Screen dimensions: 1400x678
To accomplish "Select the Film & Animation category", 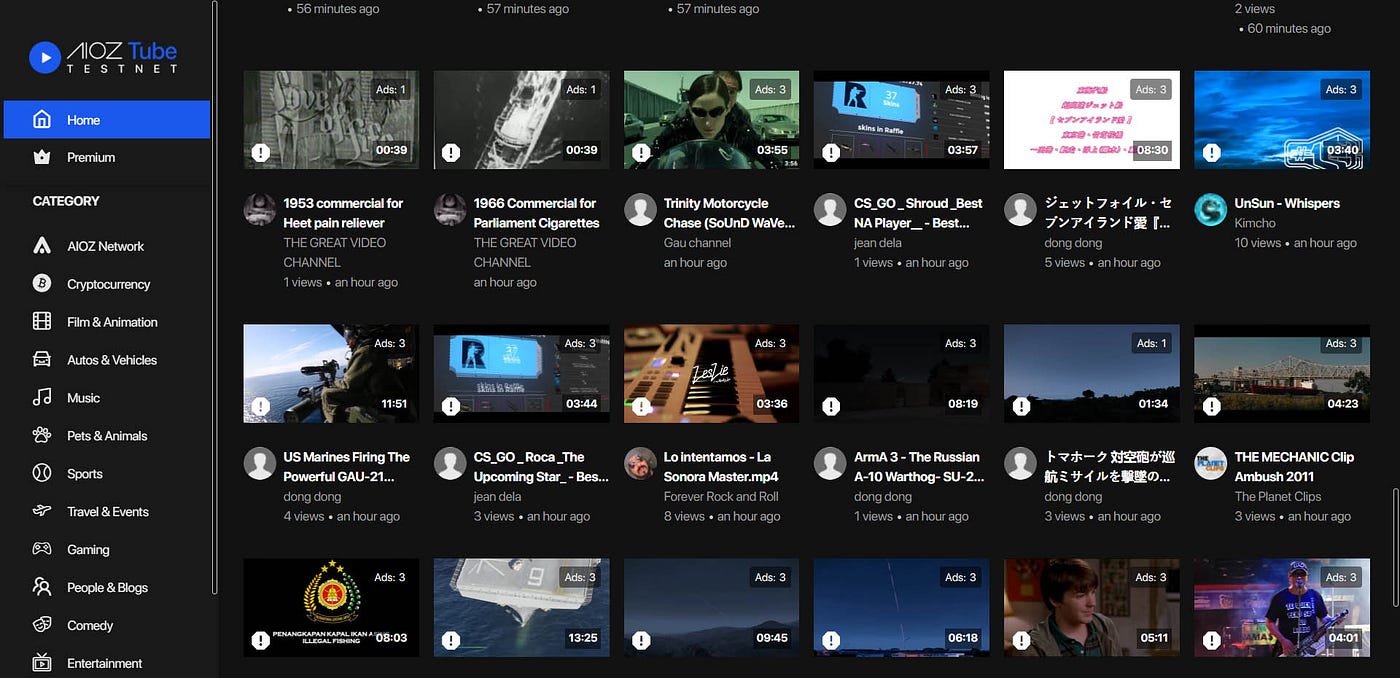I will coord(112,322).
